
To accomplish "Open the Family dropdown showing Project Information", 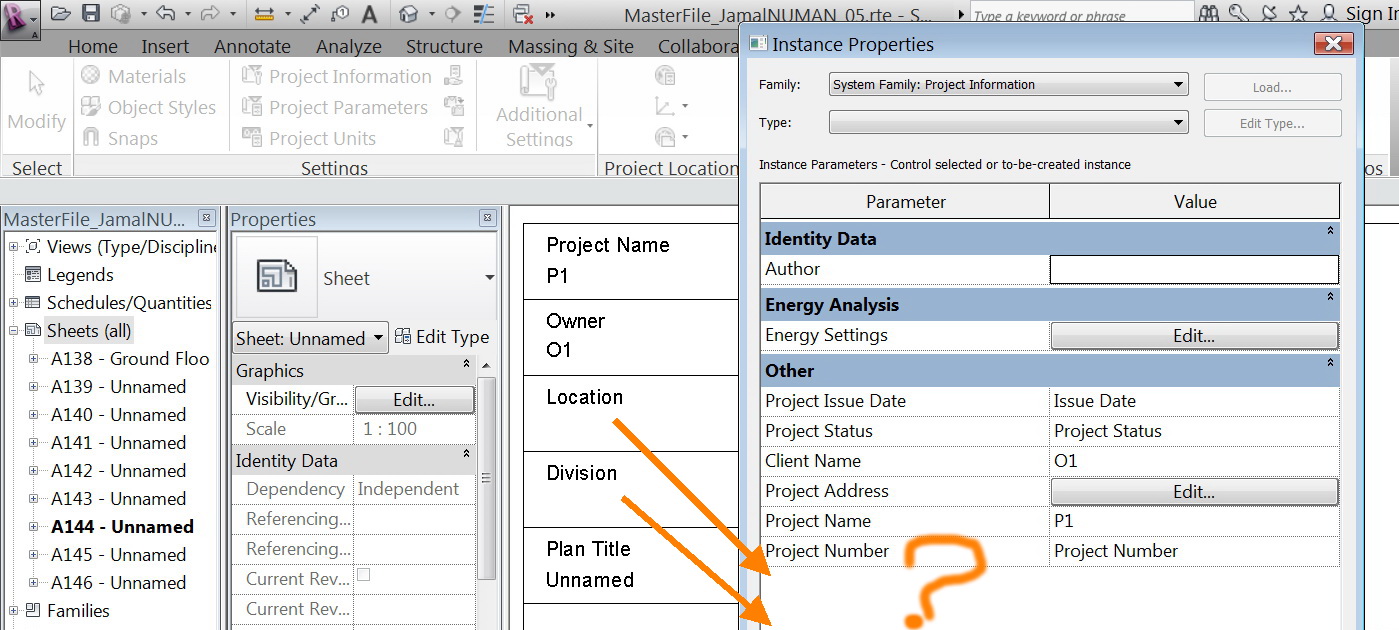I will pyautogui.click(x=1006, y=84).
